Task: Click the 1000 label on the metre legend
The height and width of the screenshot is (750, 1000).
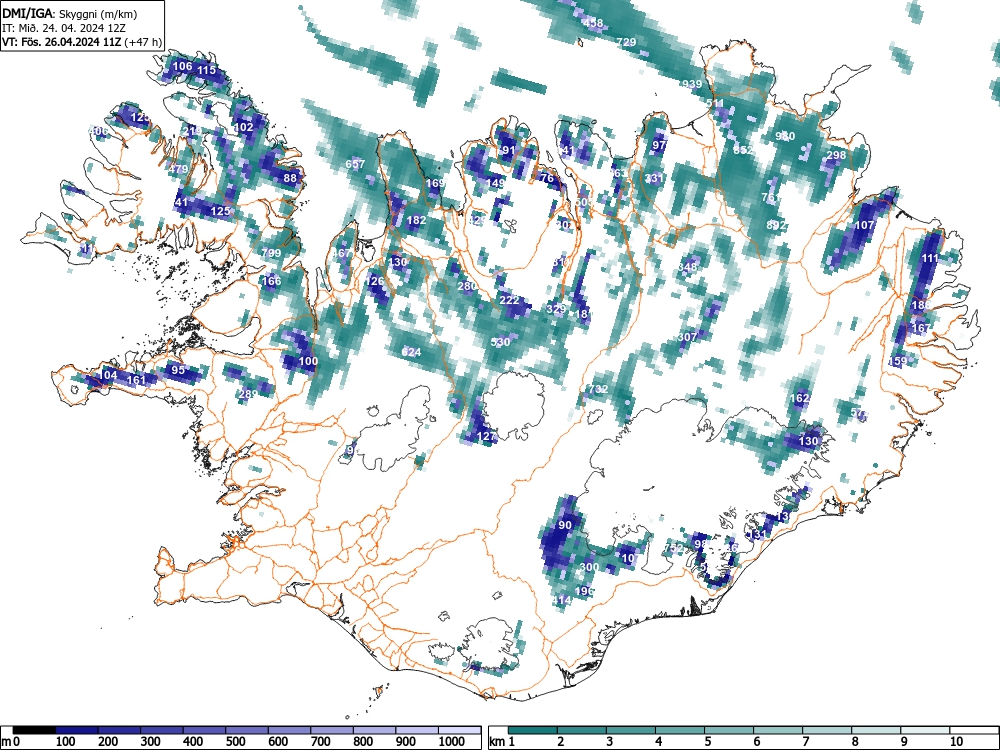Action: click(452, 742)
